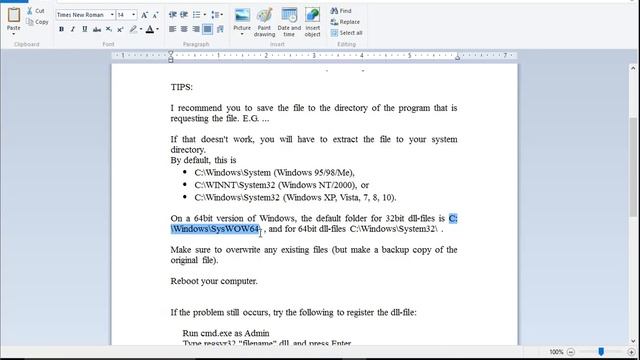Image resolution: width=640 pixels, height=360 pixels.
Task: Click the C:\Windows\System32 (Windows XP, Vista) bullet
Action: [x=295, y=198]
